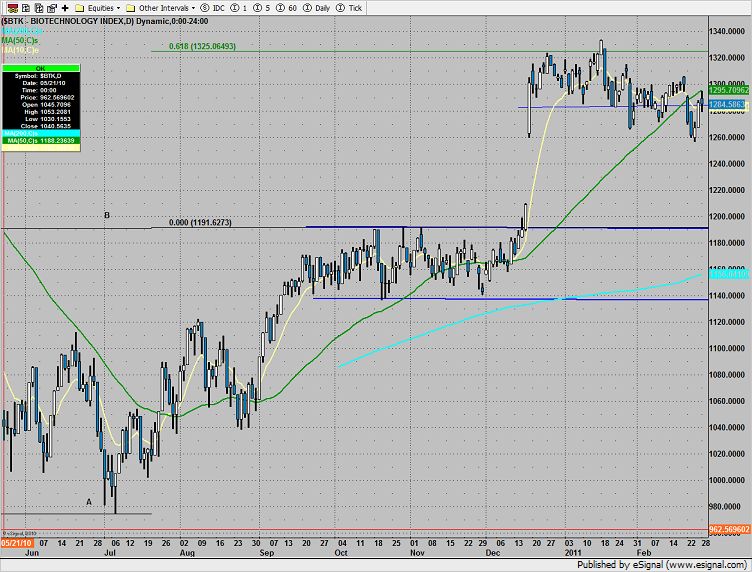Switch to the 5-minute interval
Image resolution: width=752 pixels, height=572 pixels.
click(262, 8)
